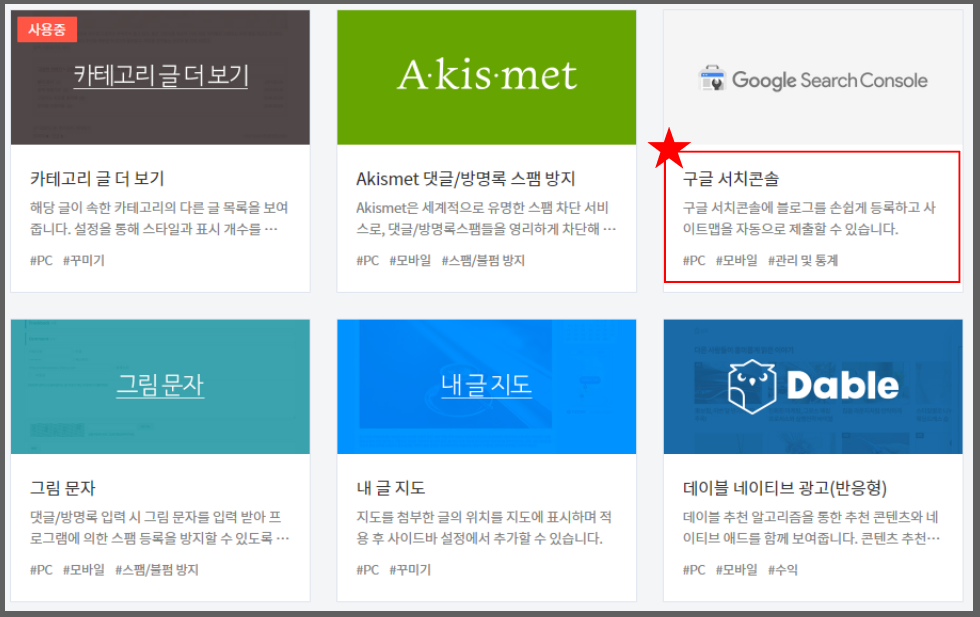Viewport: 980px width, 617px height.
Task: Click the 데이블 추천 알고리즘 description text
Action: [x=811, y=528]
